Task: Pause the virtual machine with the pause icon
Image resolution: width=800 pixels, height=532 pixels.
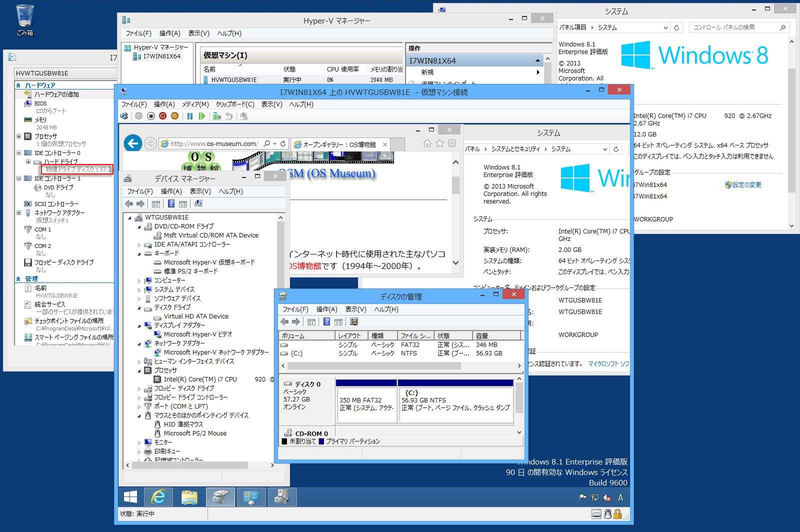Action: click(190, 116)
